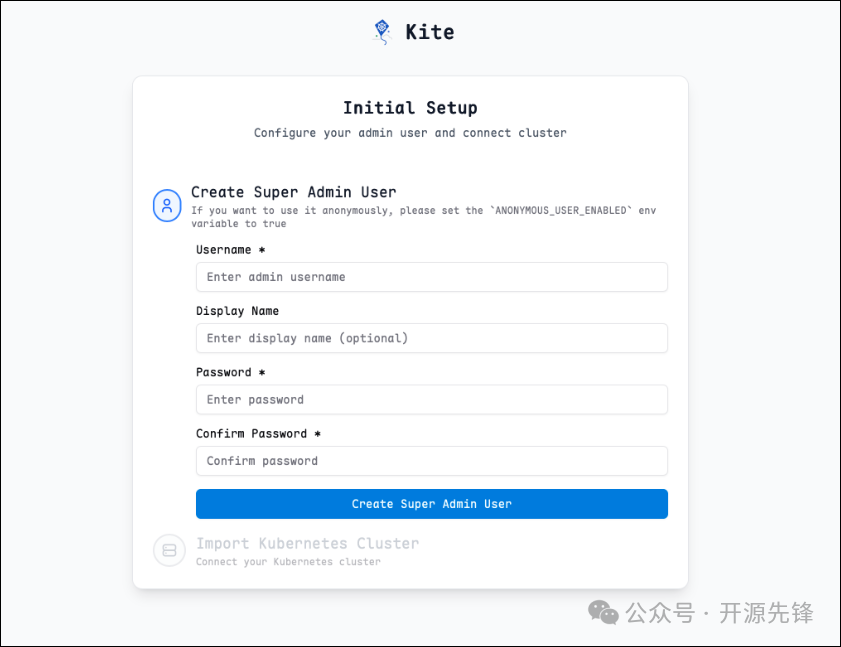
Task: Click the Confirm password field
Action: point(431,461)
